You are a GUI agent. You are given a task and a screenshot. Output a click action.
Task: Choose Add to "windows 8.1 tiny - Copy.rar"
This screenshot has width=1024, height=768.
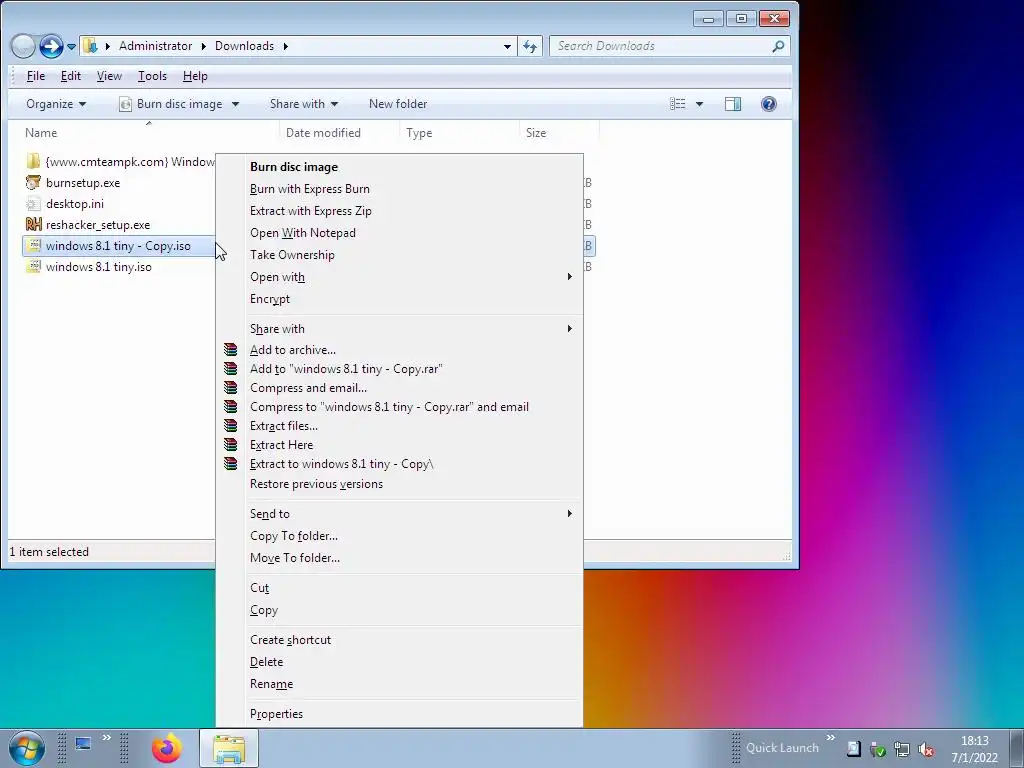coord(400,369)
